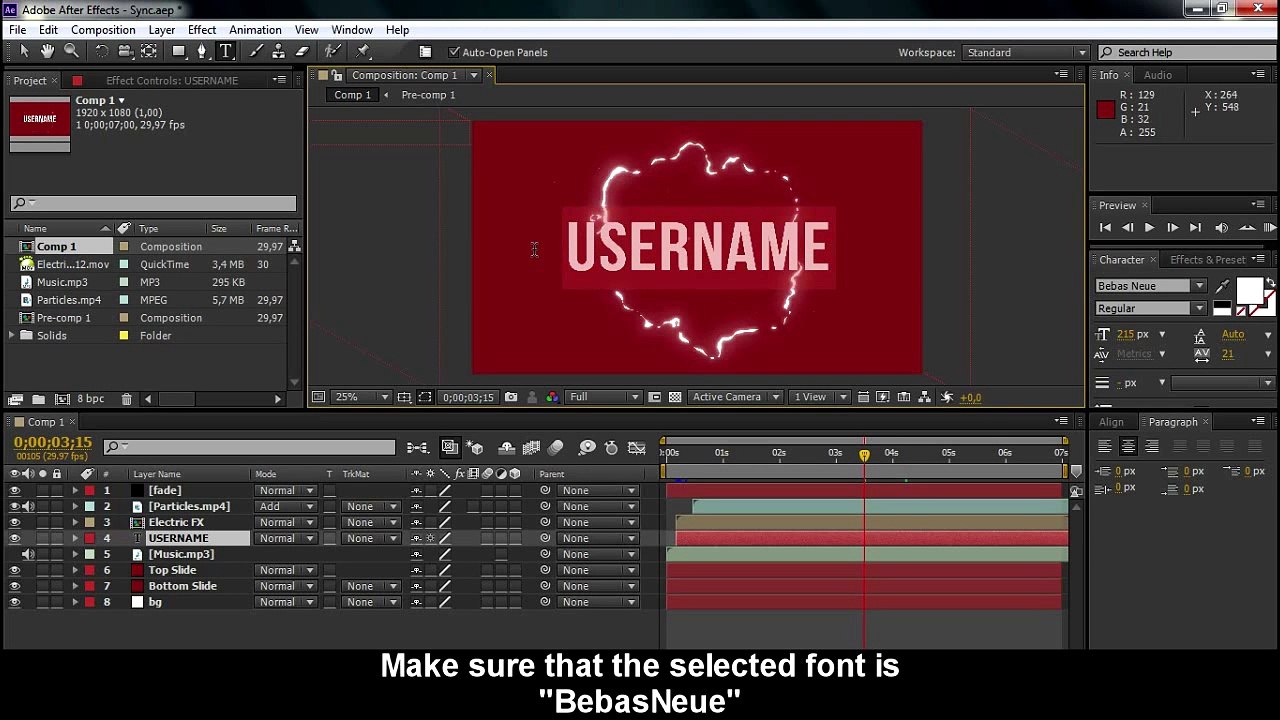Select the Brush tool
This screenshot has width=1280, height=720.
click(x=256, y=51)
